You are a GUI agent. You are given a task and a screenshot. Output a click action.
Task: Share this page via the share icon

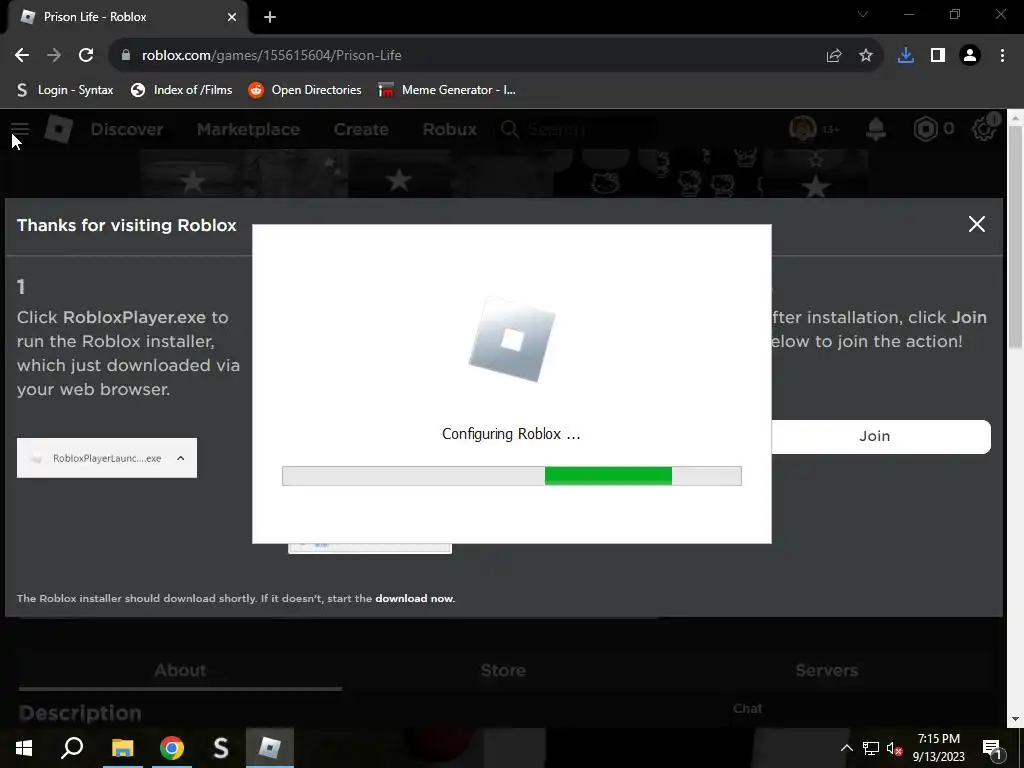click(834, 56)
